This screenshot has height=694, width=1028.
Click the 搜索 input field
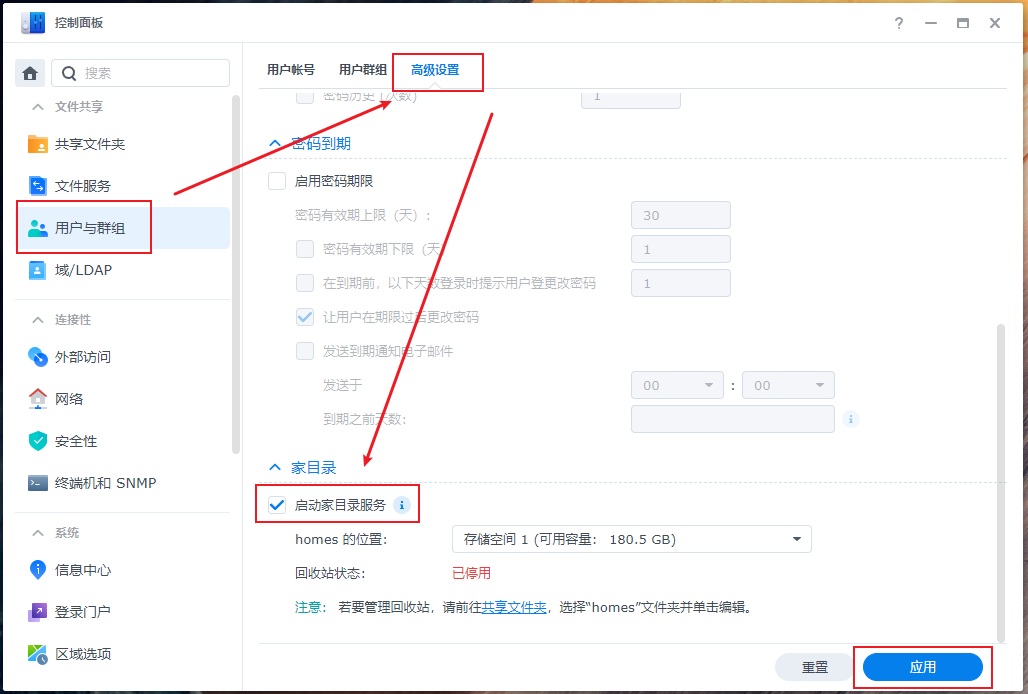coord(140,73)
